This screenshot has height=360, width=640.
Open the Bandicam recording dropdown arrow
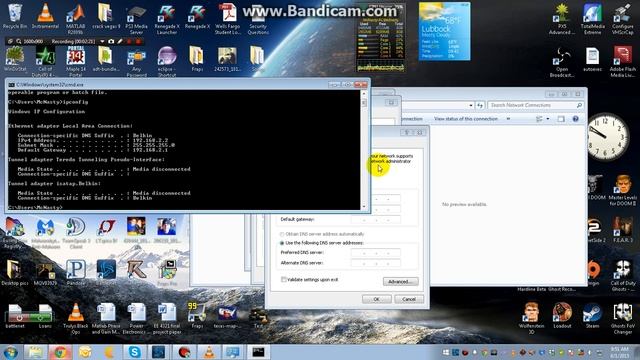pos(102,41)
